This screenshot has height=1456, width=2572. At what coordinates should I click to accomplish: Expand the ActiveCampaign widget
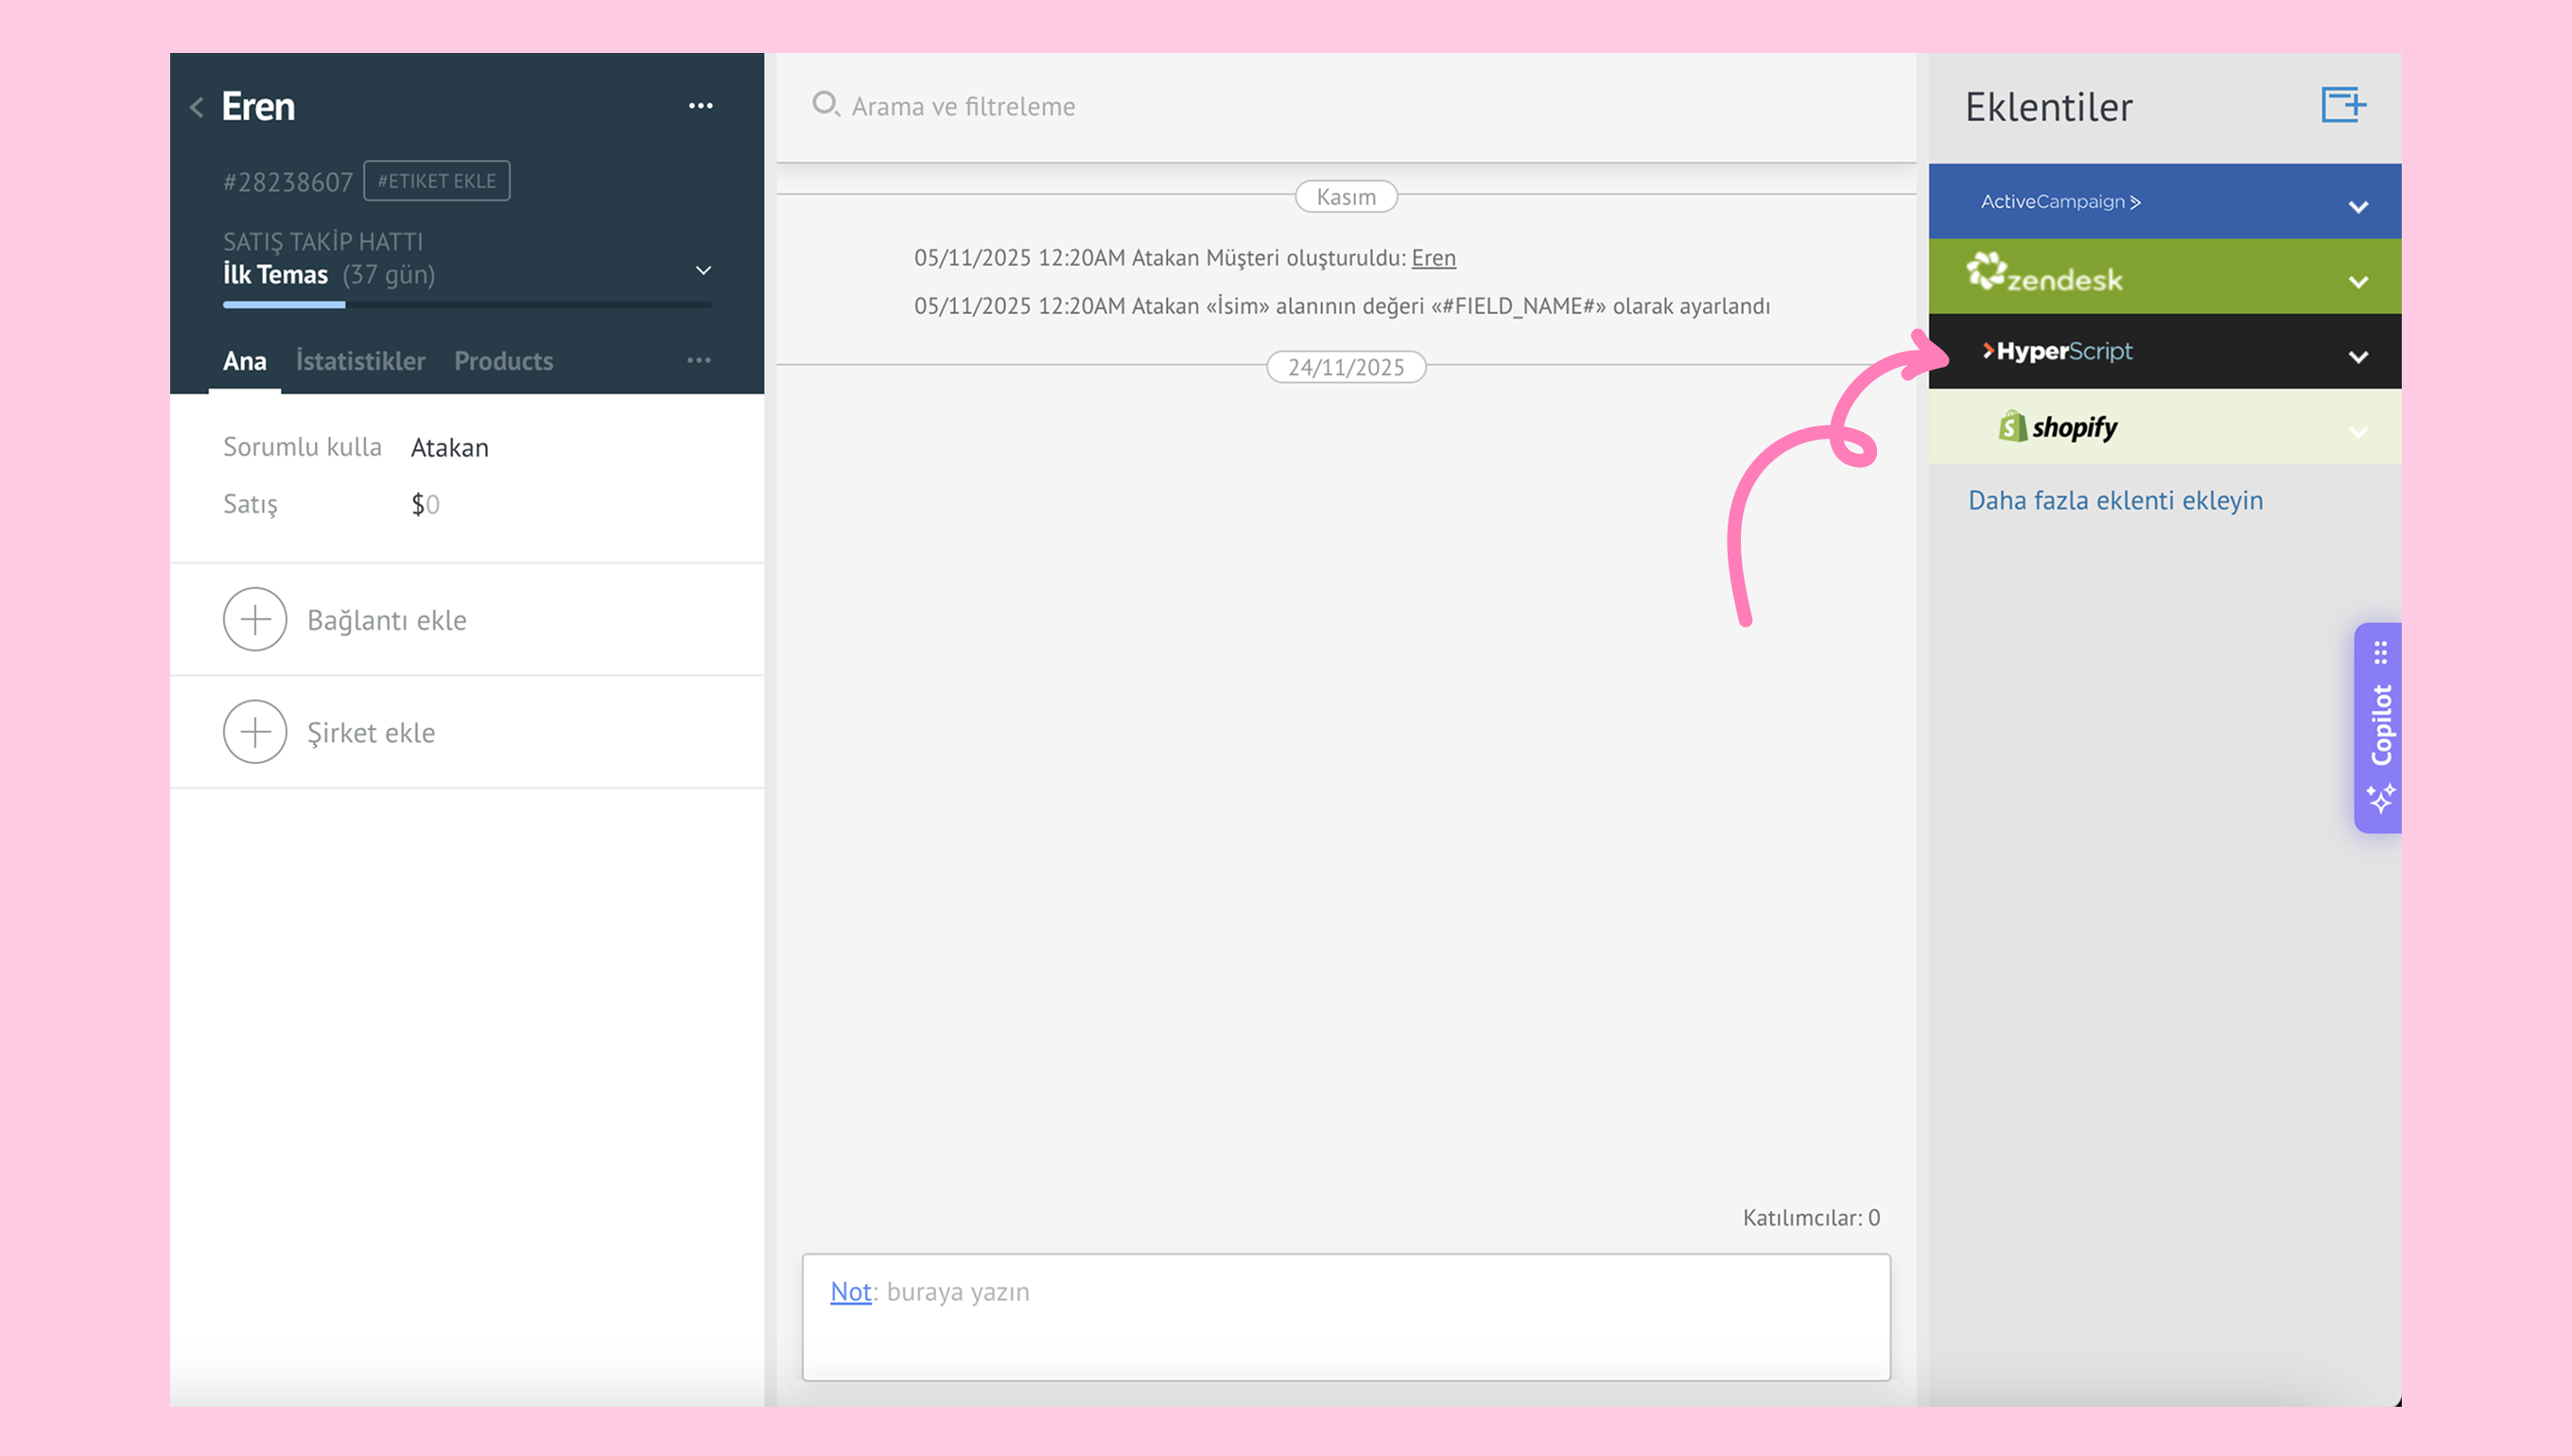2358,207
